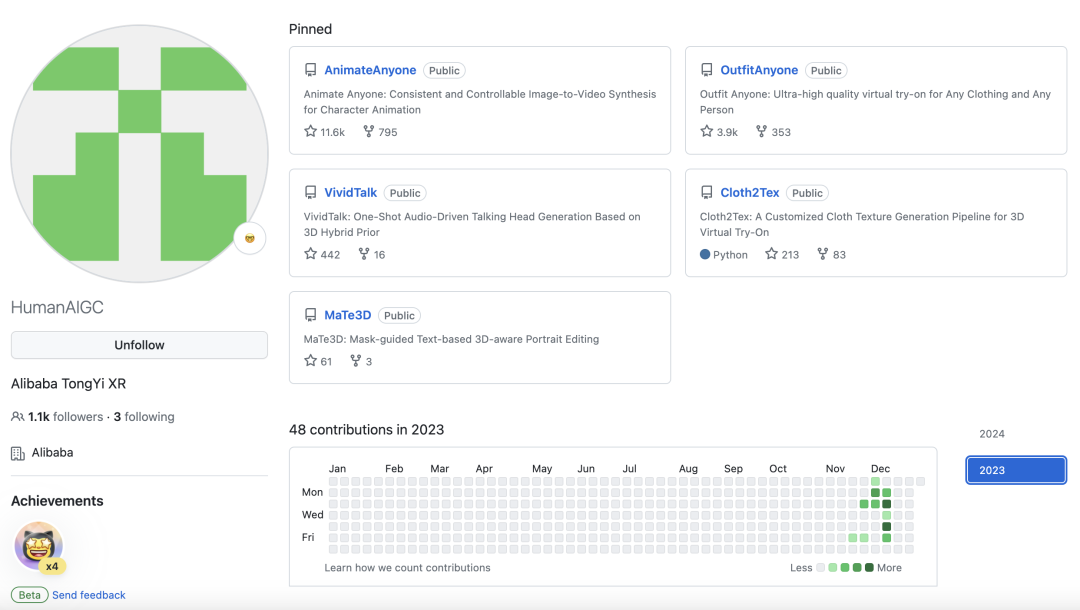The width and height of the screenshot is (1080, 610).
Task: Click the HumanAIGC profile avatar
Action: coord(139,154)
